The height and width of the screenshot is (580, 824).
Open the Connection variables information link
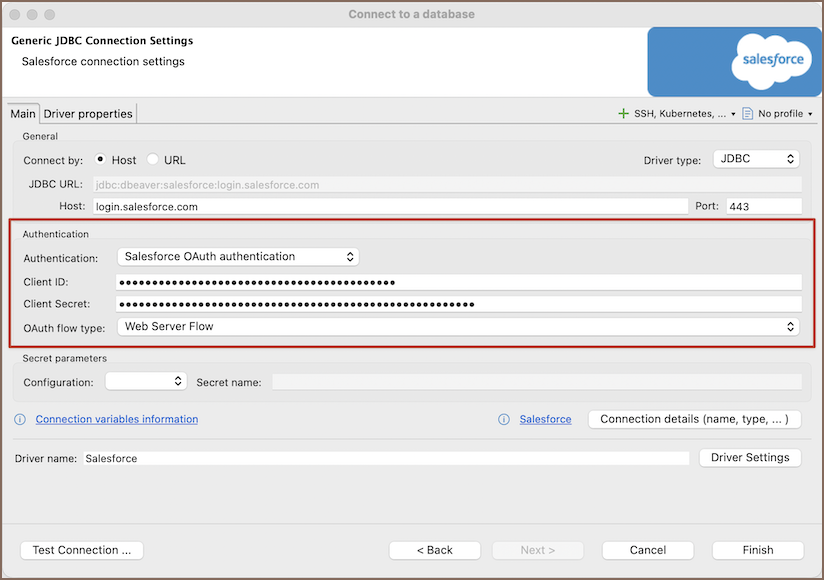[117, 419]
